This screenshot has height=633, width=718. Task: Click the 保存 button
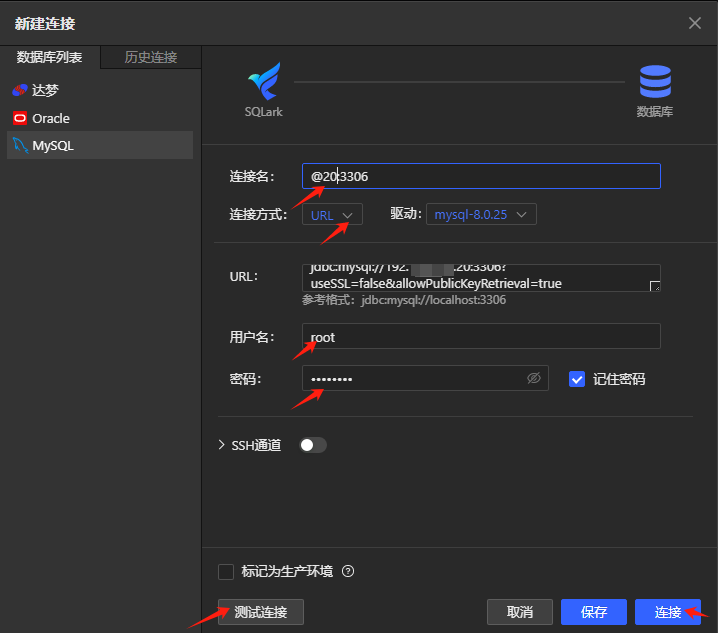(594, 612)
